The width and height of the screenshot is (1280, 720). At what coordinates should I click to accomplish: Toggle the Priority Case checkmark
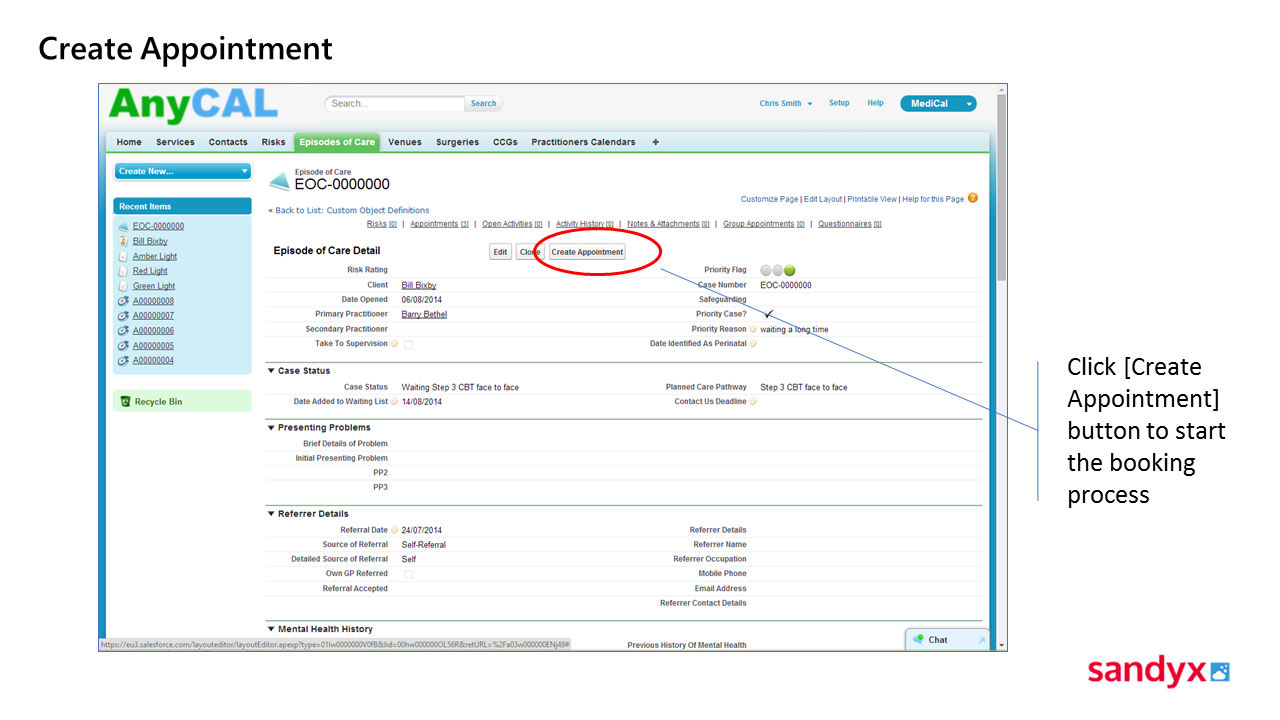tap(768, 314)
